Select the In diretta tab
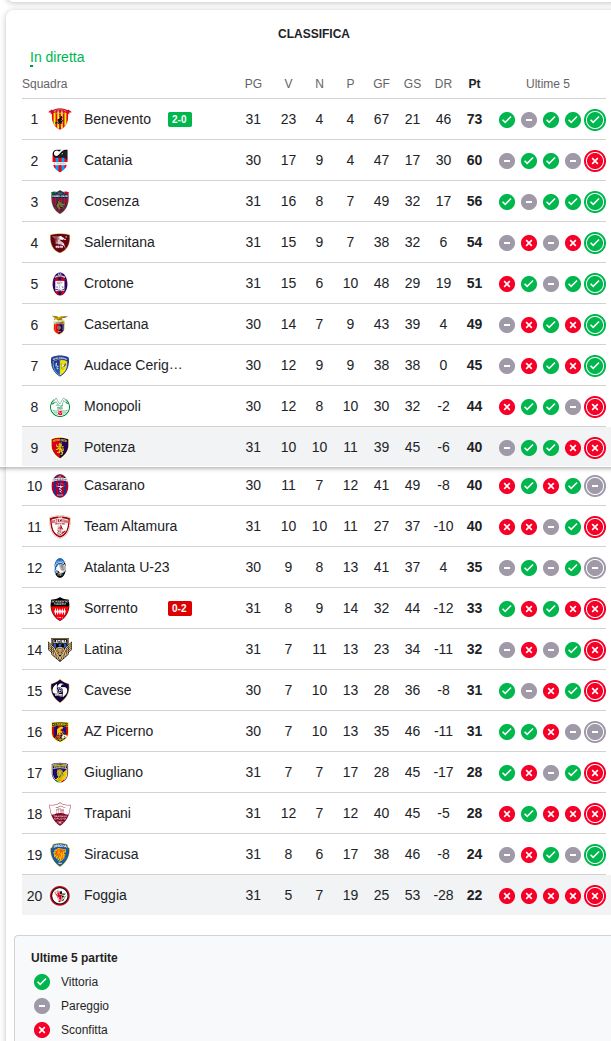Viewport: 611px width, 1041px height. (57, 57)
